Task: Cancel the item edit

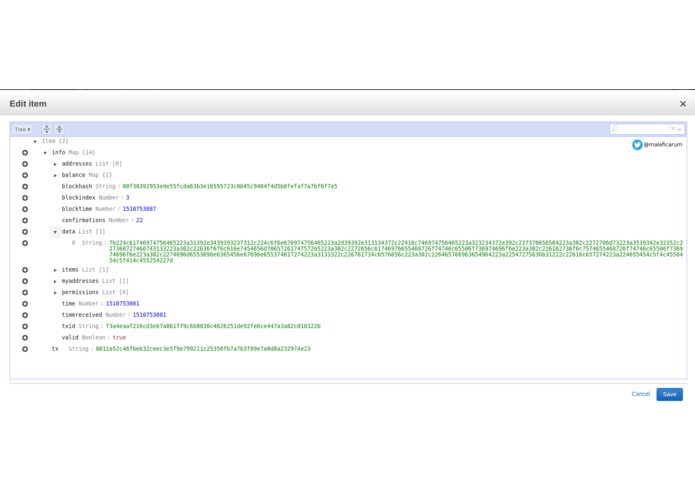Action: [x=640, y=394]
